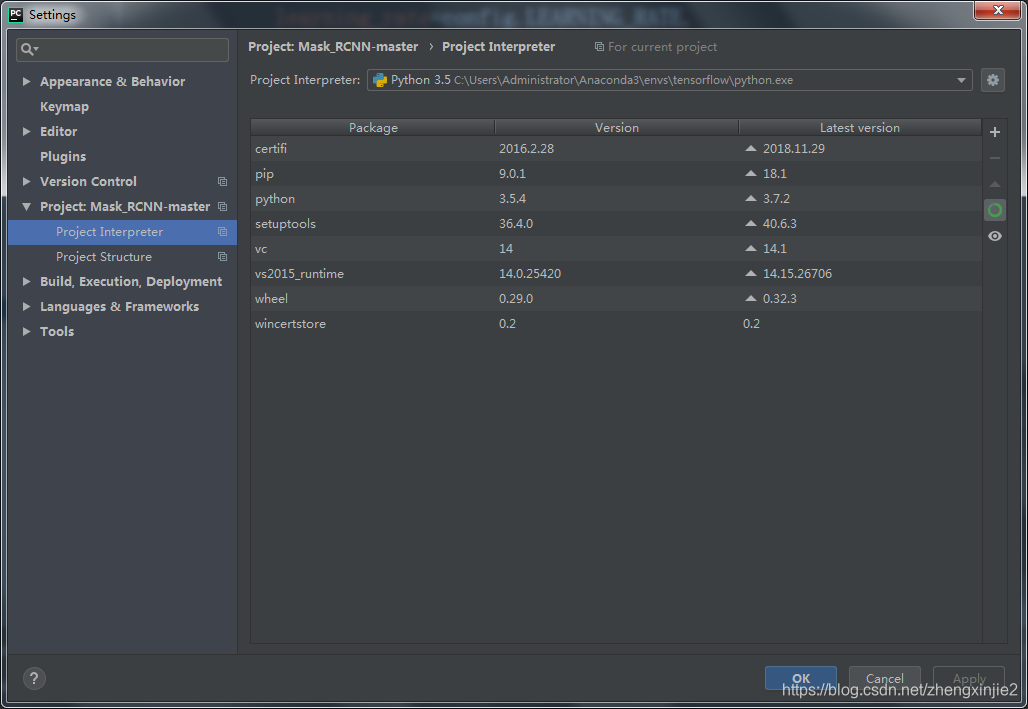Click project icon beside Project: Mask_RCNN-master
Screen dimensions: 1028x709
pos(222,207)
